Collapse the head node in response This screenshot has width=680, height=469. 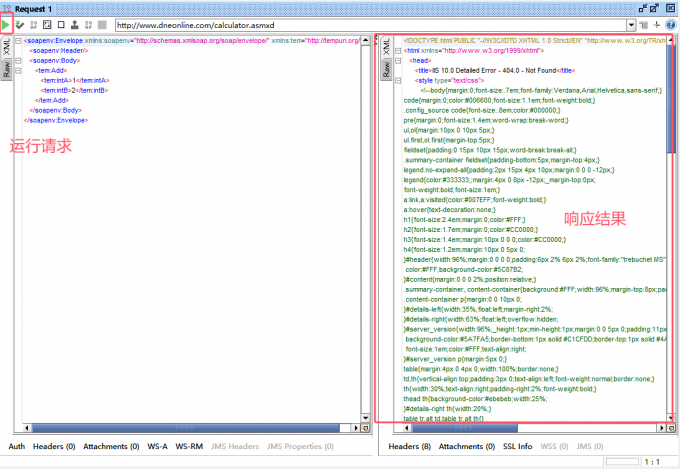coord(398,61)
